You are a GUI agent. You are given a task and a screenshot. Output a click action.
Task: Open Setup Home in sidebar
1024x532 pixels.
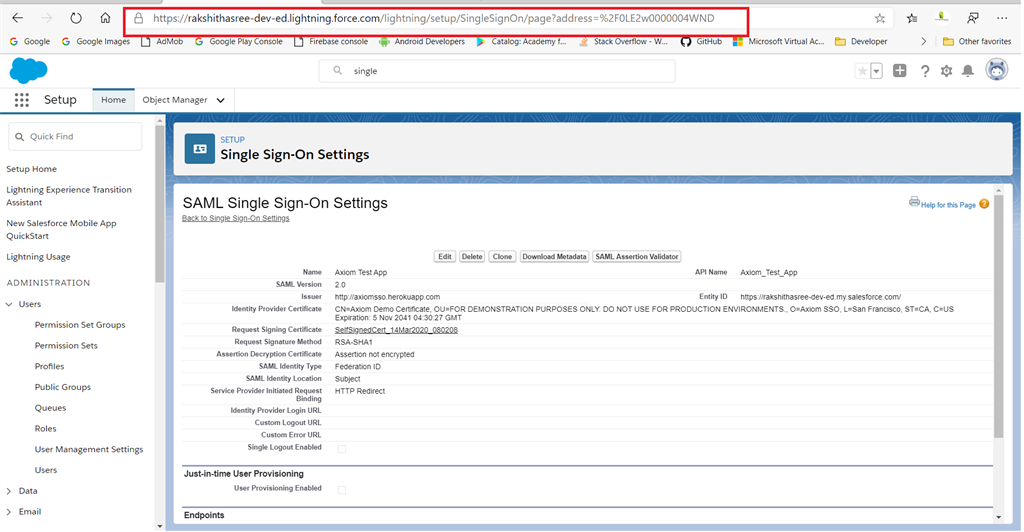point(31,169)
